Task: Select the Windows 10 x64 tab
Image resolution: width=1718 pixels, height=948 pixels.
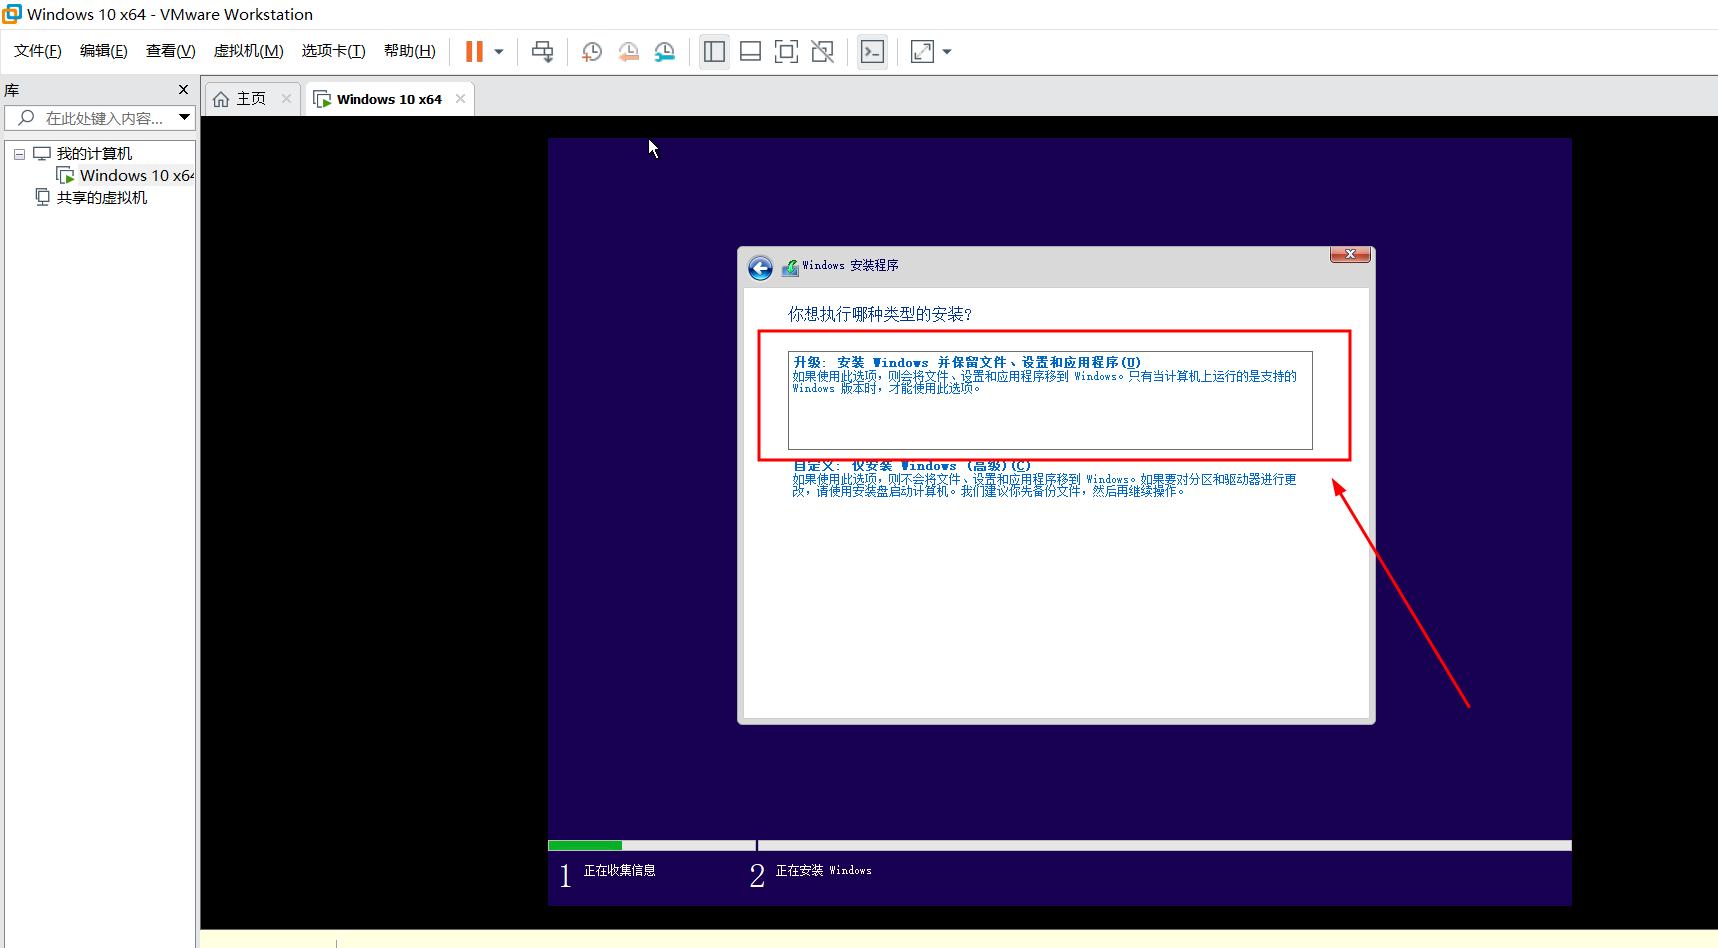Action: pyautogui.click(x=389, y=99)
